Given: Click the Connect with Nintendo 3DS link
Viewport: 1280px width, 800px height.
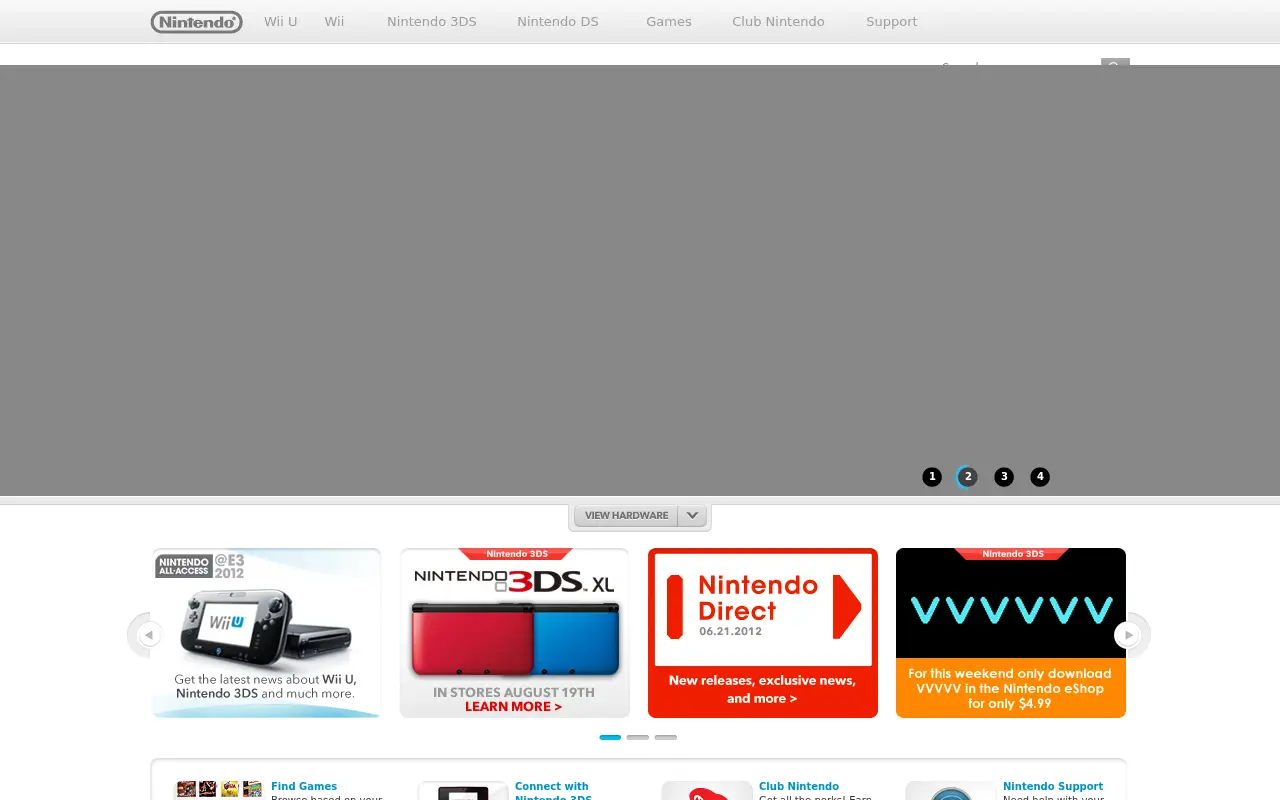Looking at the screenshot, I should [x=553, y=790].
